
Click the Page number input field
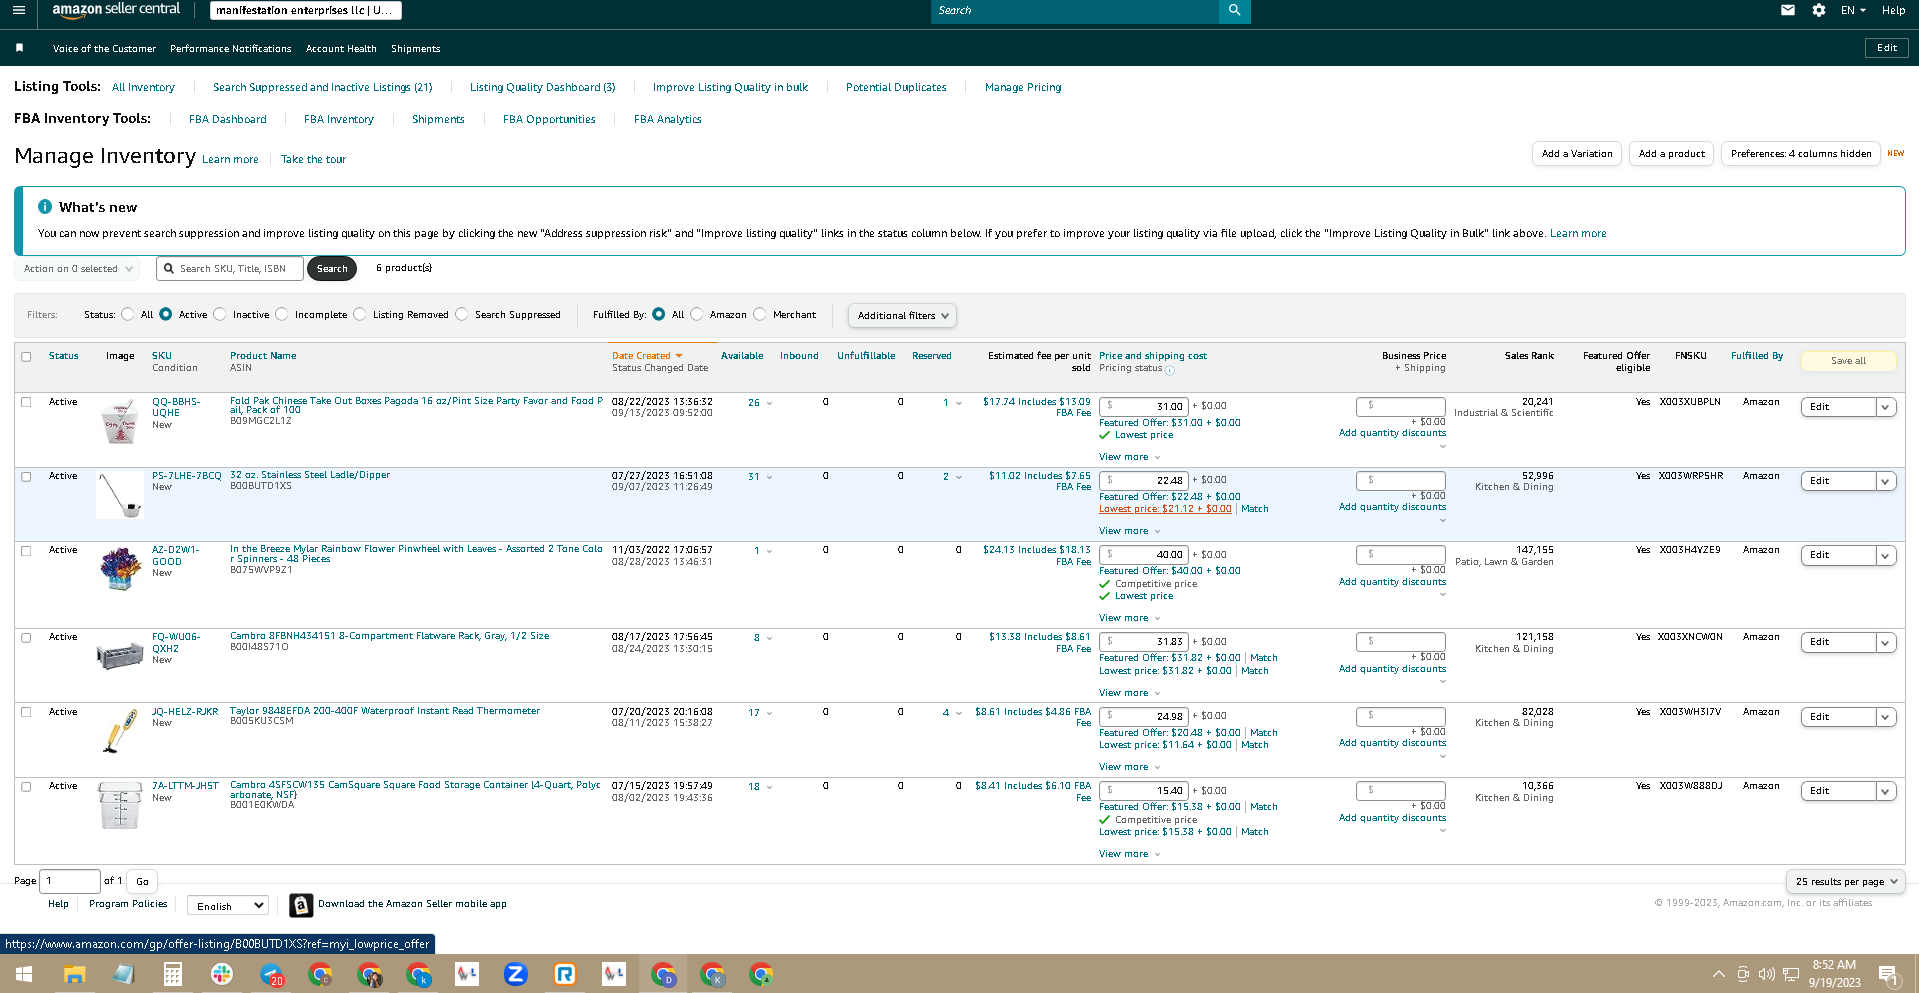[x=70, y=881]
